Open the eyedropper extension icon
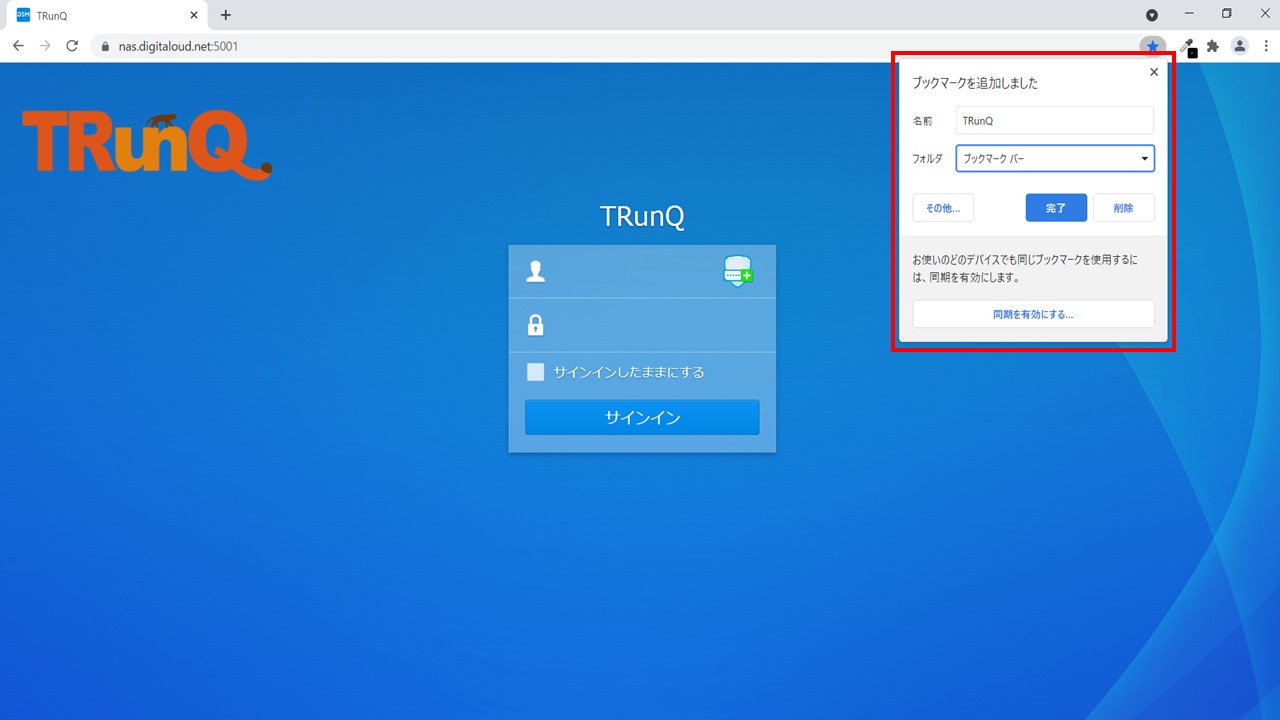 point(1187,46)
